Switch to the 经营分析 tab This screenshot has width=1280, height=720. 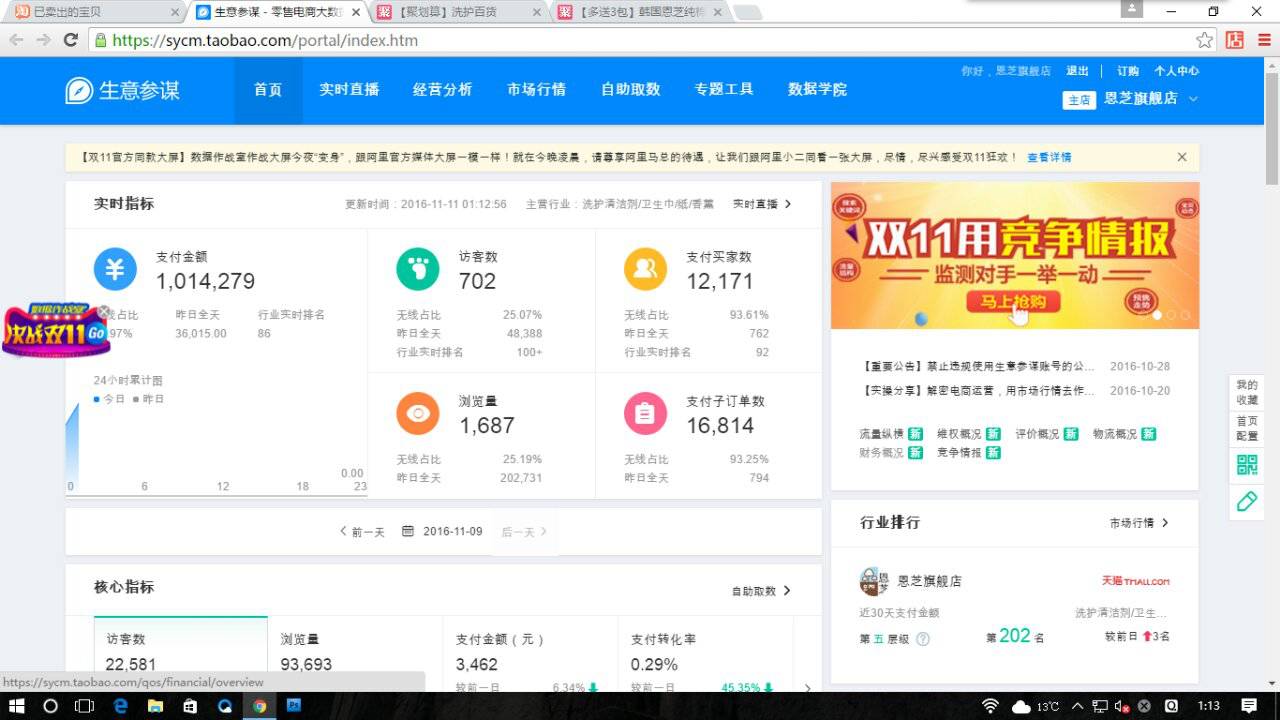tap(443, 90)
